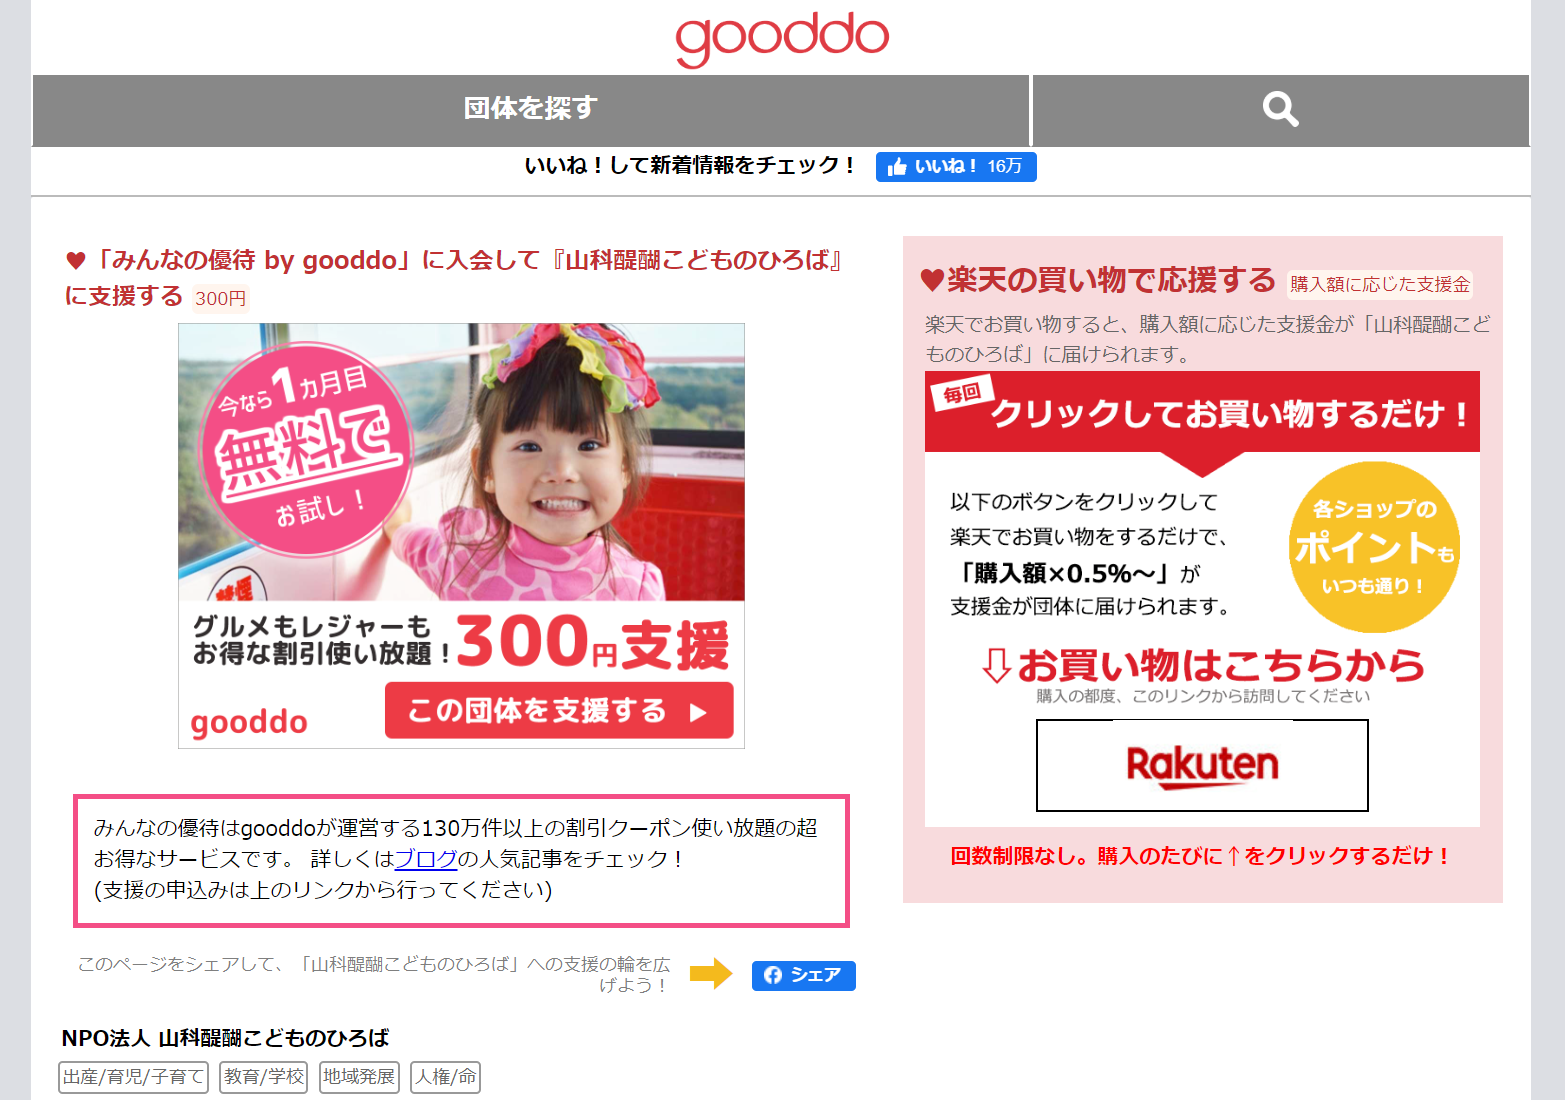Open the 団体を探す menu tab
This screenshot has height=1100, width=1565.
tap(531, 109)
